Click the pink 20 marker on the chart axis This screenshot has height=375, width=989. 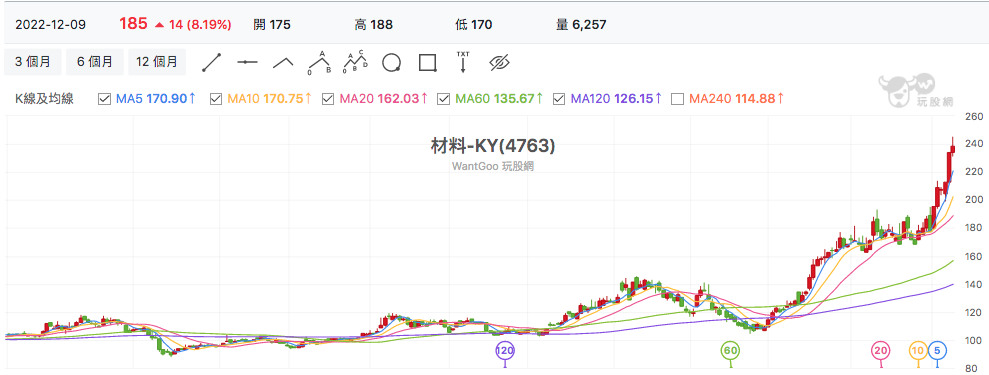(x=881, y=350)
